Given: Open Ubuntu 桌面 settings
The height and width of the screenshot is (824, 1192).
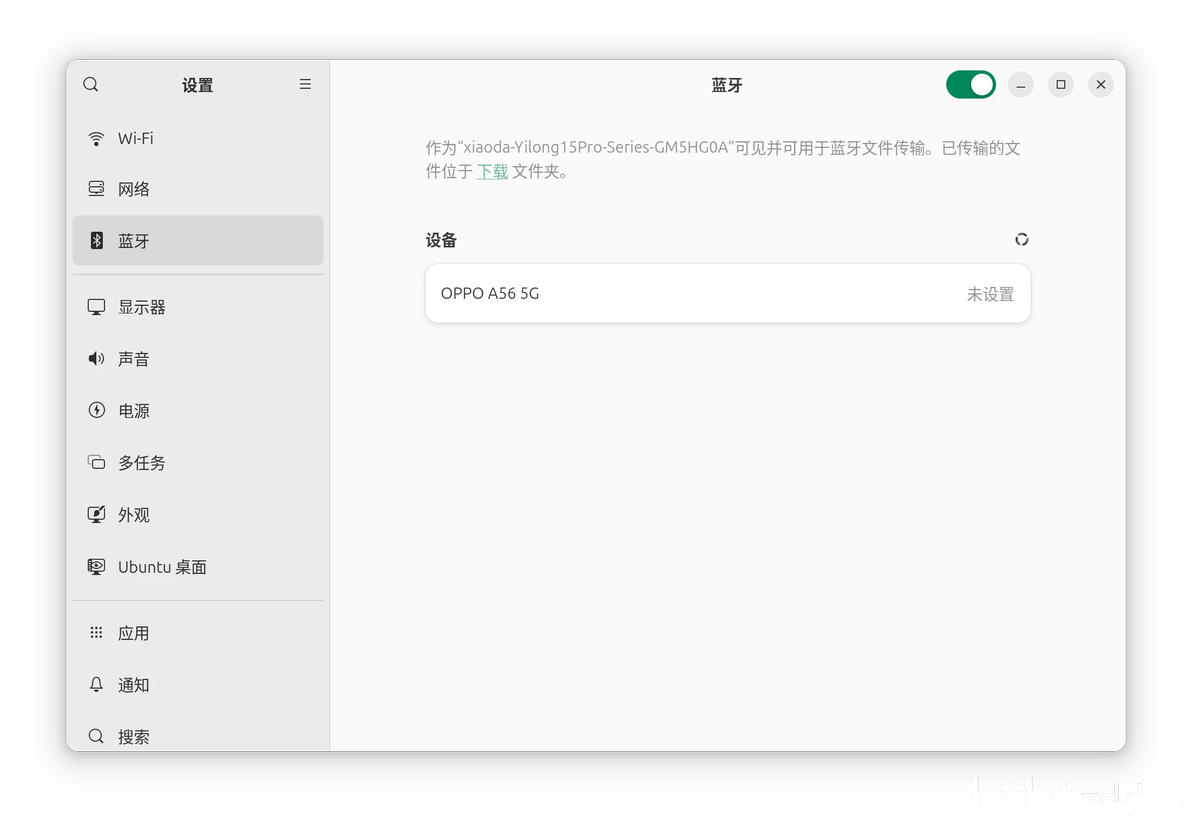Looking at the screenshot, I should click(x=198, y=566).
